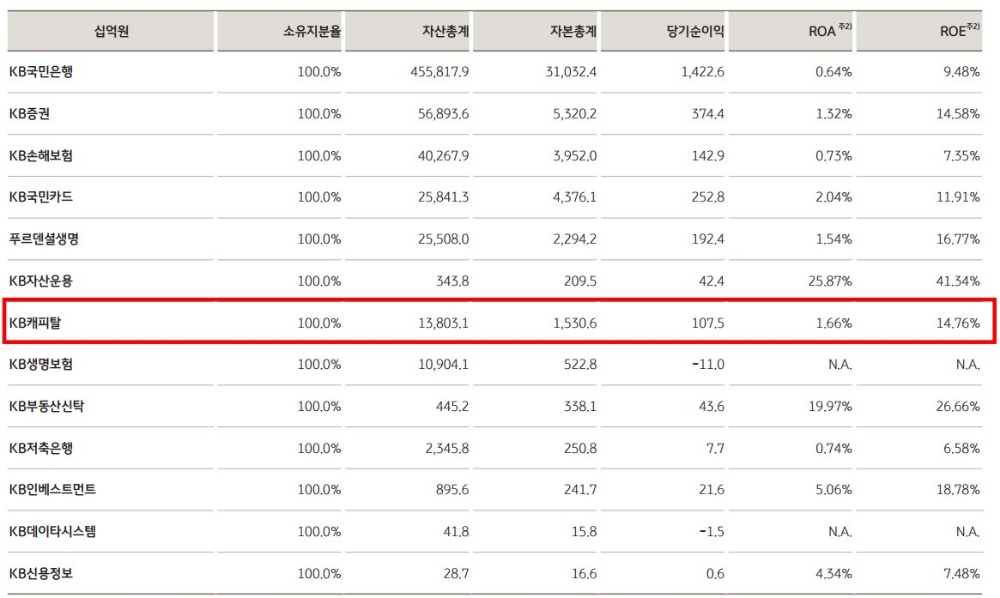Click the 십억원 header cell
The height and width of the screenshot is (598, 1000).
tap(113, 30)
